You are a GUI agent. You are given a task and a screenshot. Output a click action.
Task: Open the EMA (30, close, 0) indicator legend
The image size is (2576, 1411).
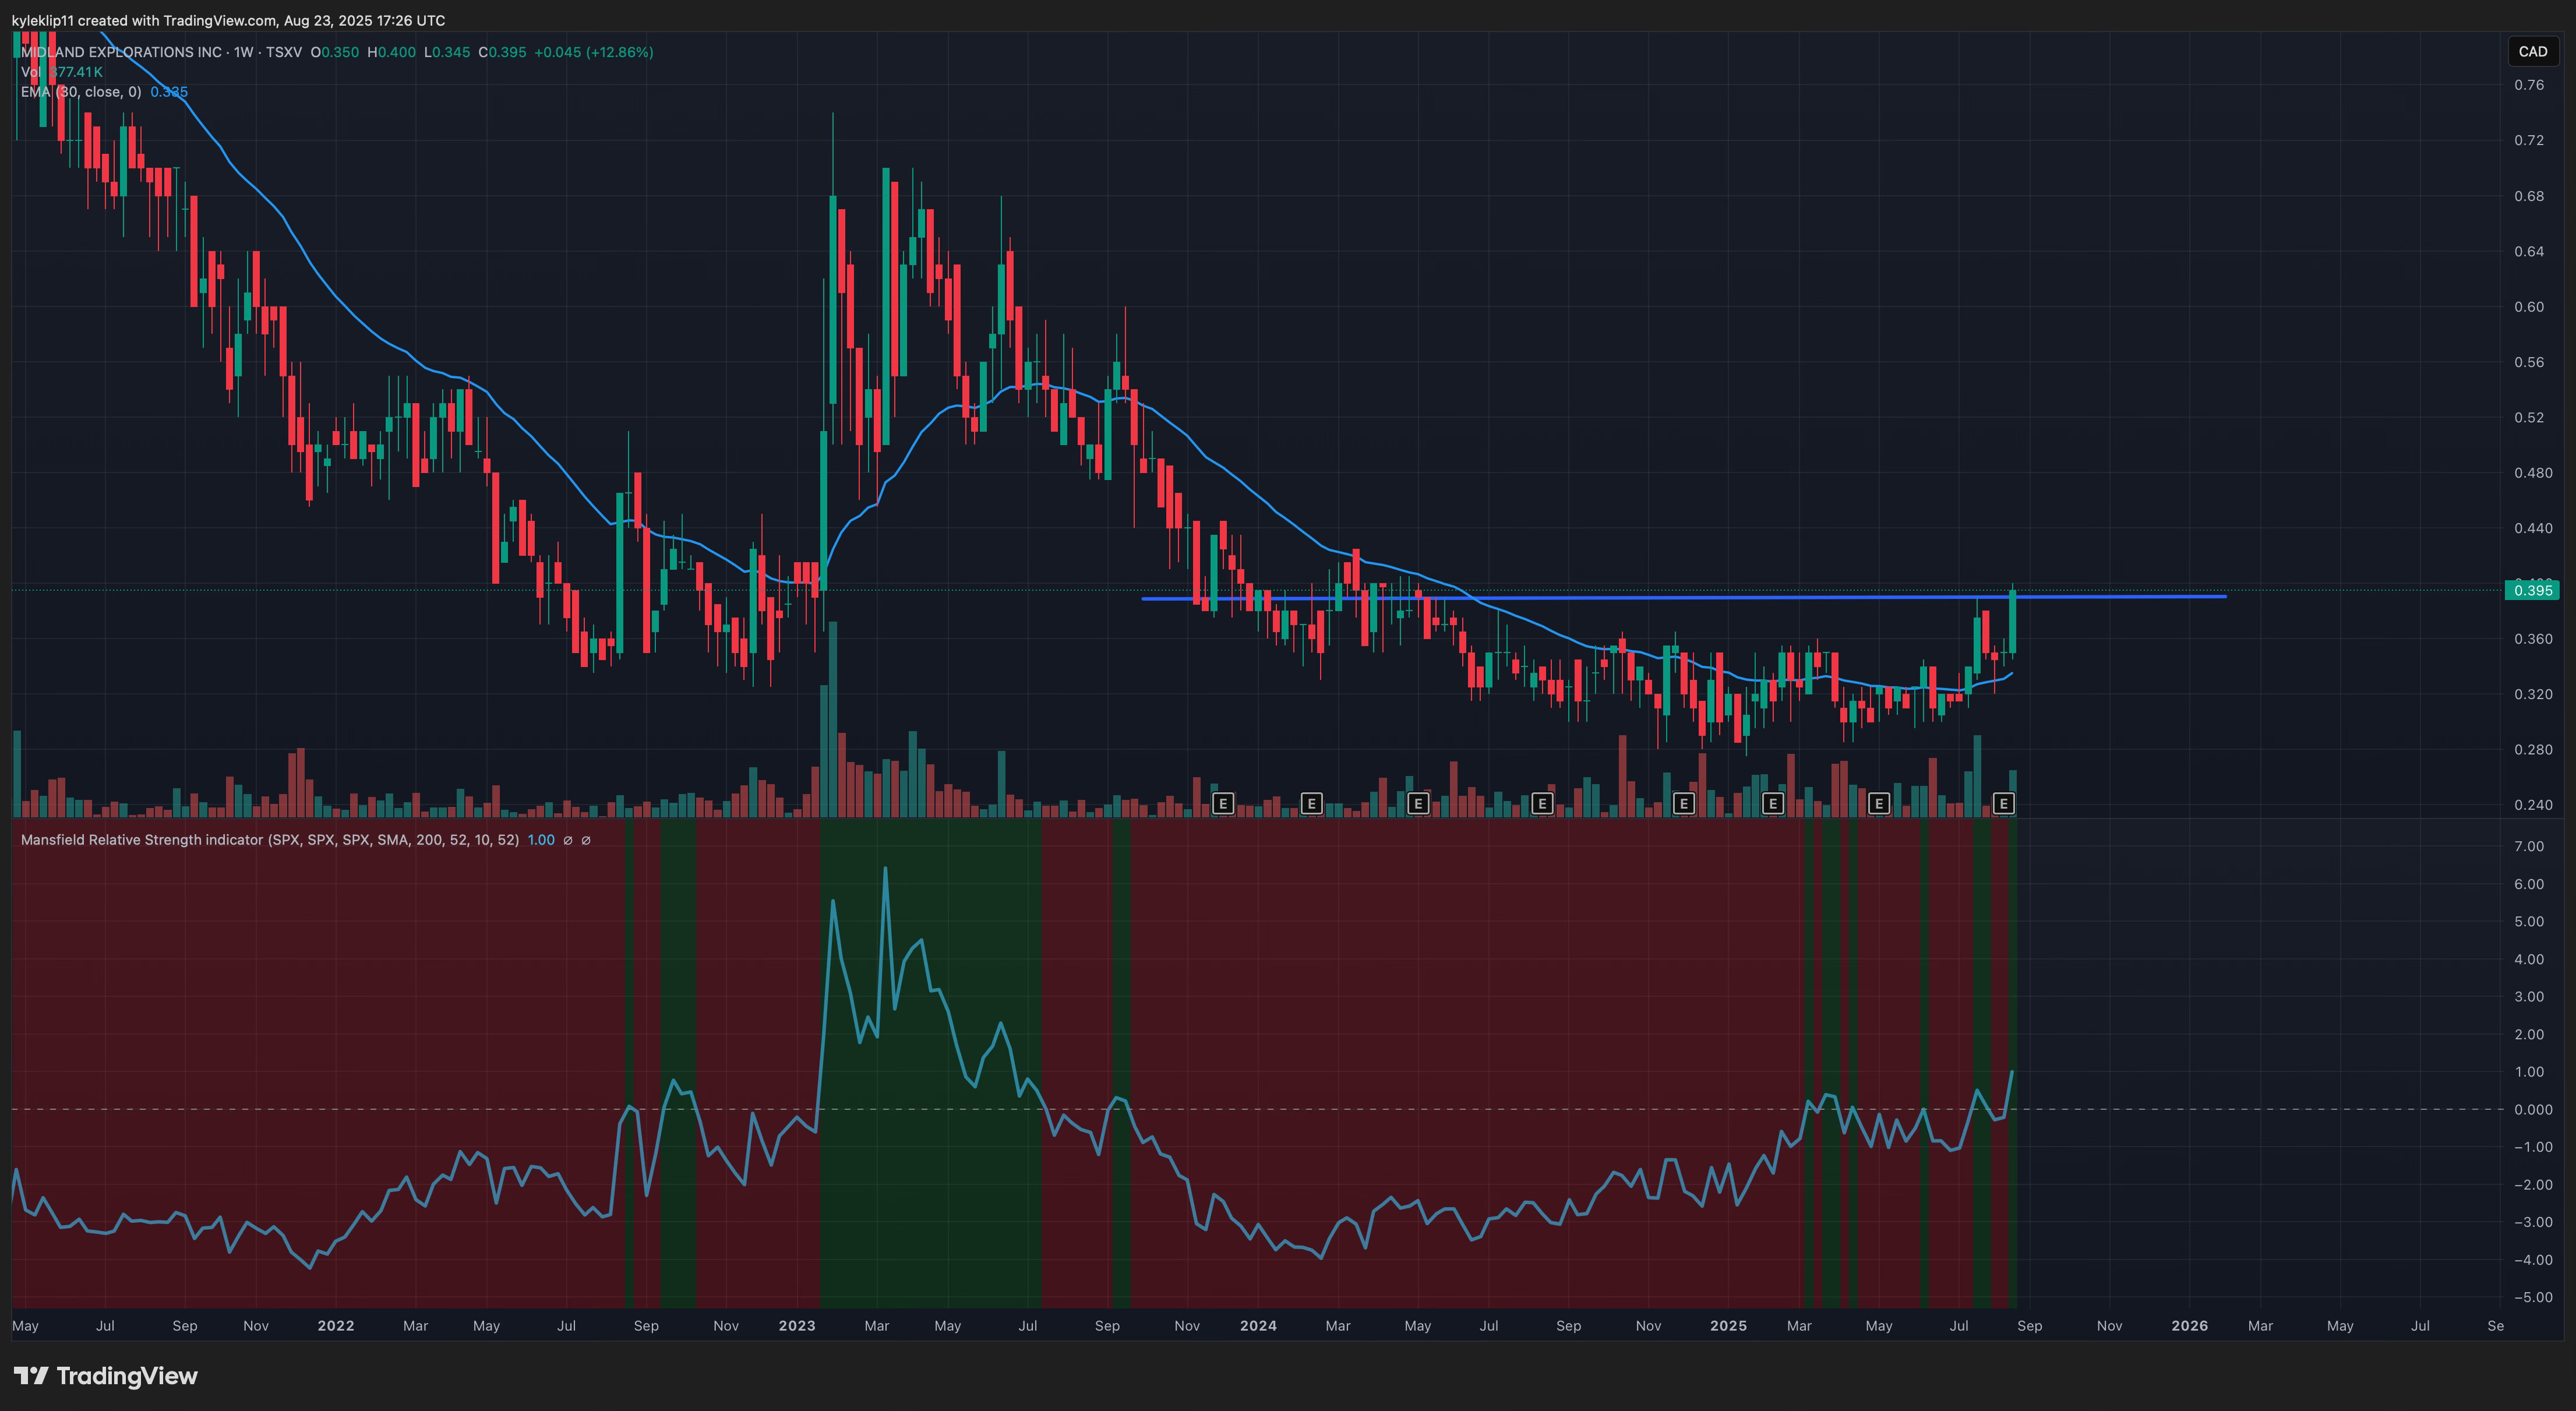[x=81, y=92]
